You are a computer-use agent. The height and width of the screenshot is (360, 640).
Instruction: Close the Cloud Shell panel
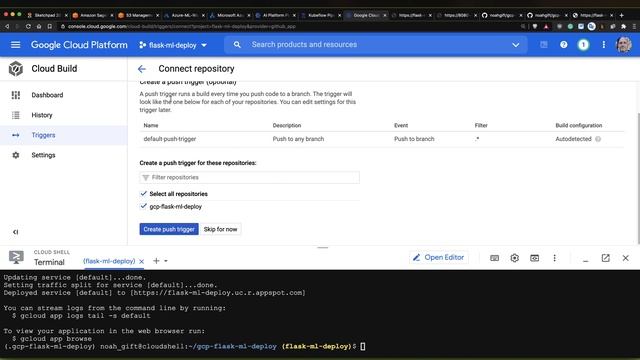tap(625, 258)
